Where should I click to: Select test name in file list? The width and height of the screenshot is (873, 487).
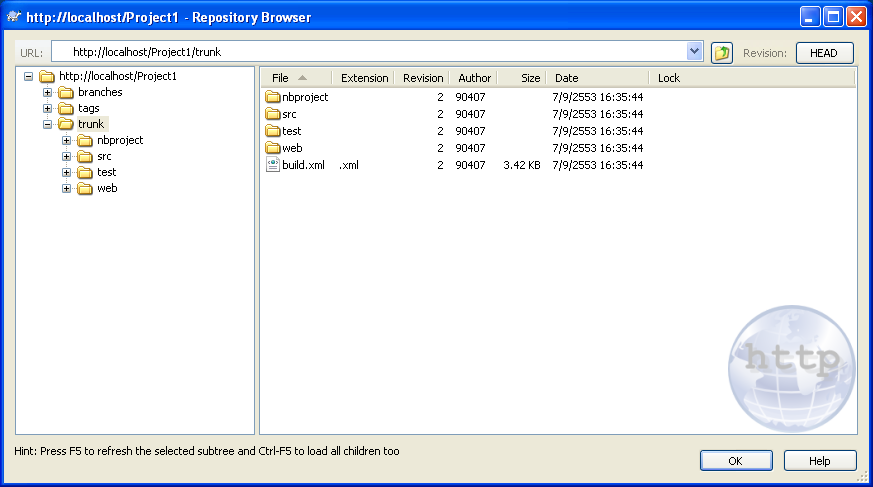[x=292, y=131]
